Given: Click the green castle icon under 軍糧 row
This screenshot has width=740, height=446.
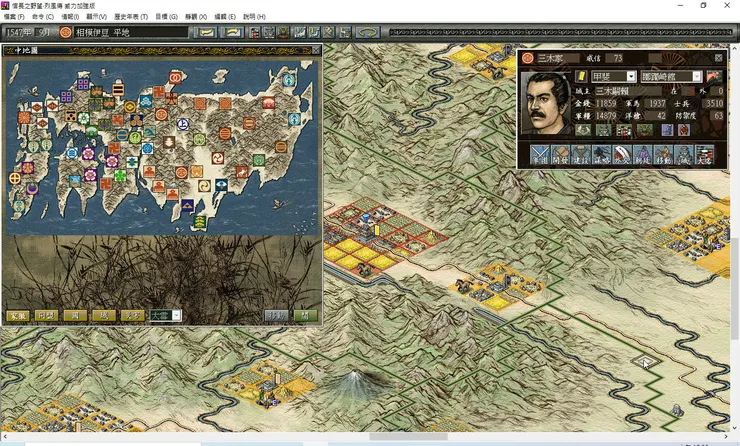Looking at the screenshot, I should pyautogui.click(x=603, y=130).
